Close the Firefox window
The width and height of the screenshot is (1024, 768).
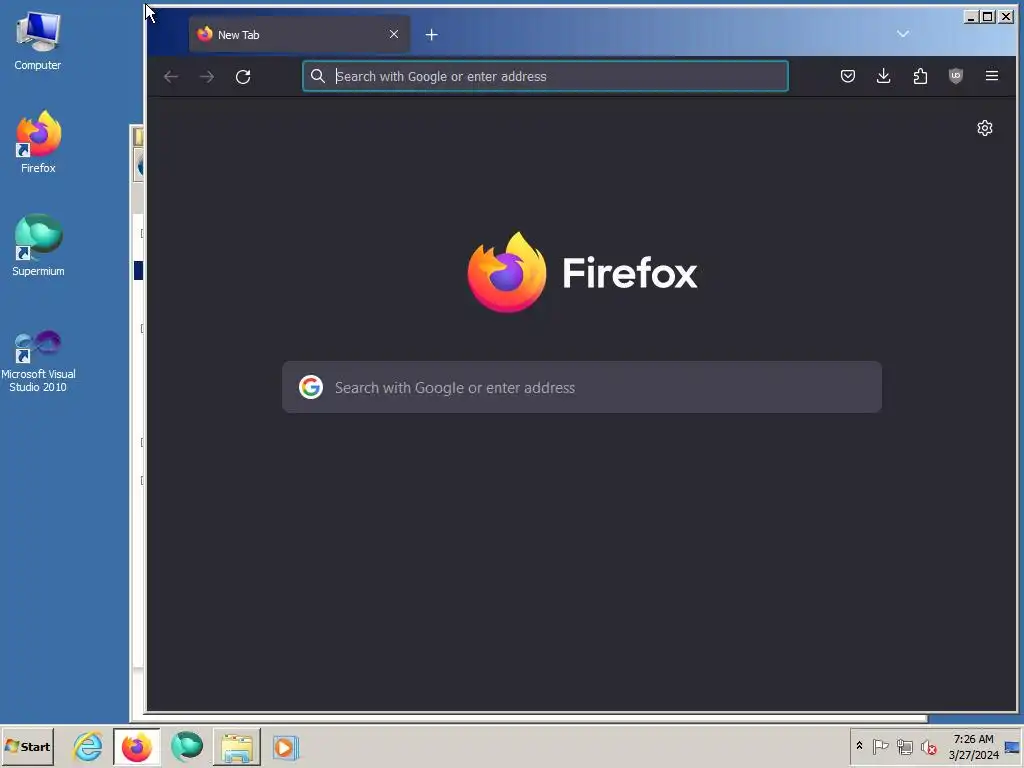click(1006, 16)
